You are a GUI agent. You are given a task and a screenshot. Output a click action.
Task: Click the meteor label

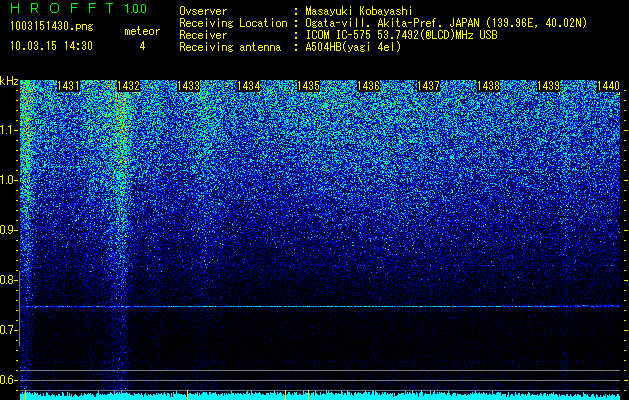pyautogui.click(x=142, y=31)
